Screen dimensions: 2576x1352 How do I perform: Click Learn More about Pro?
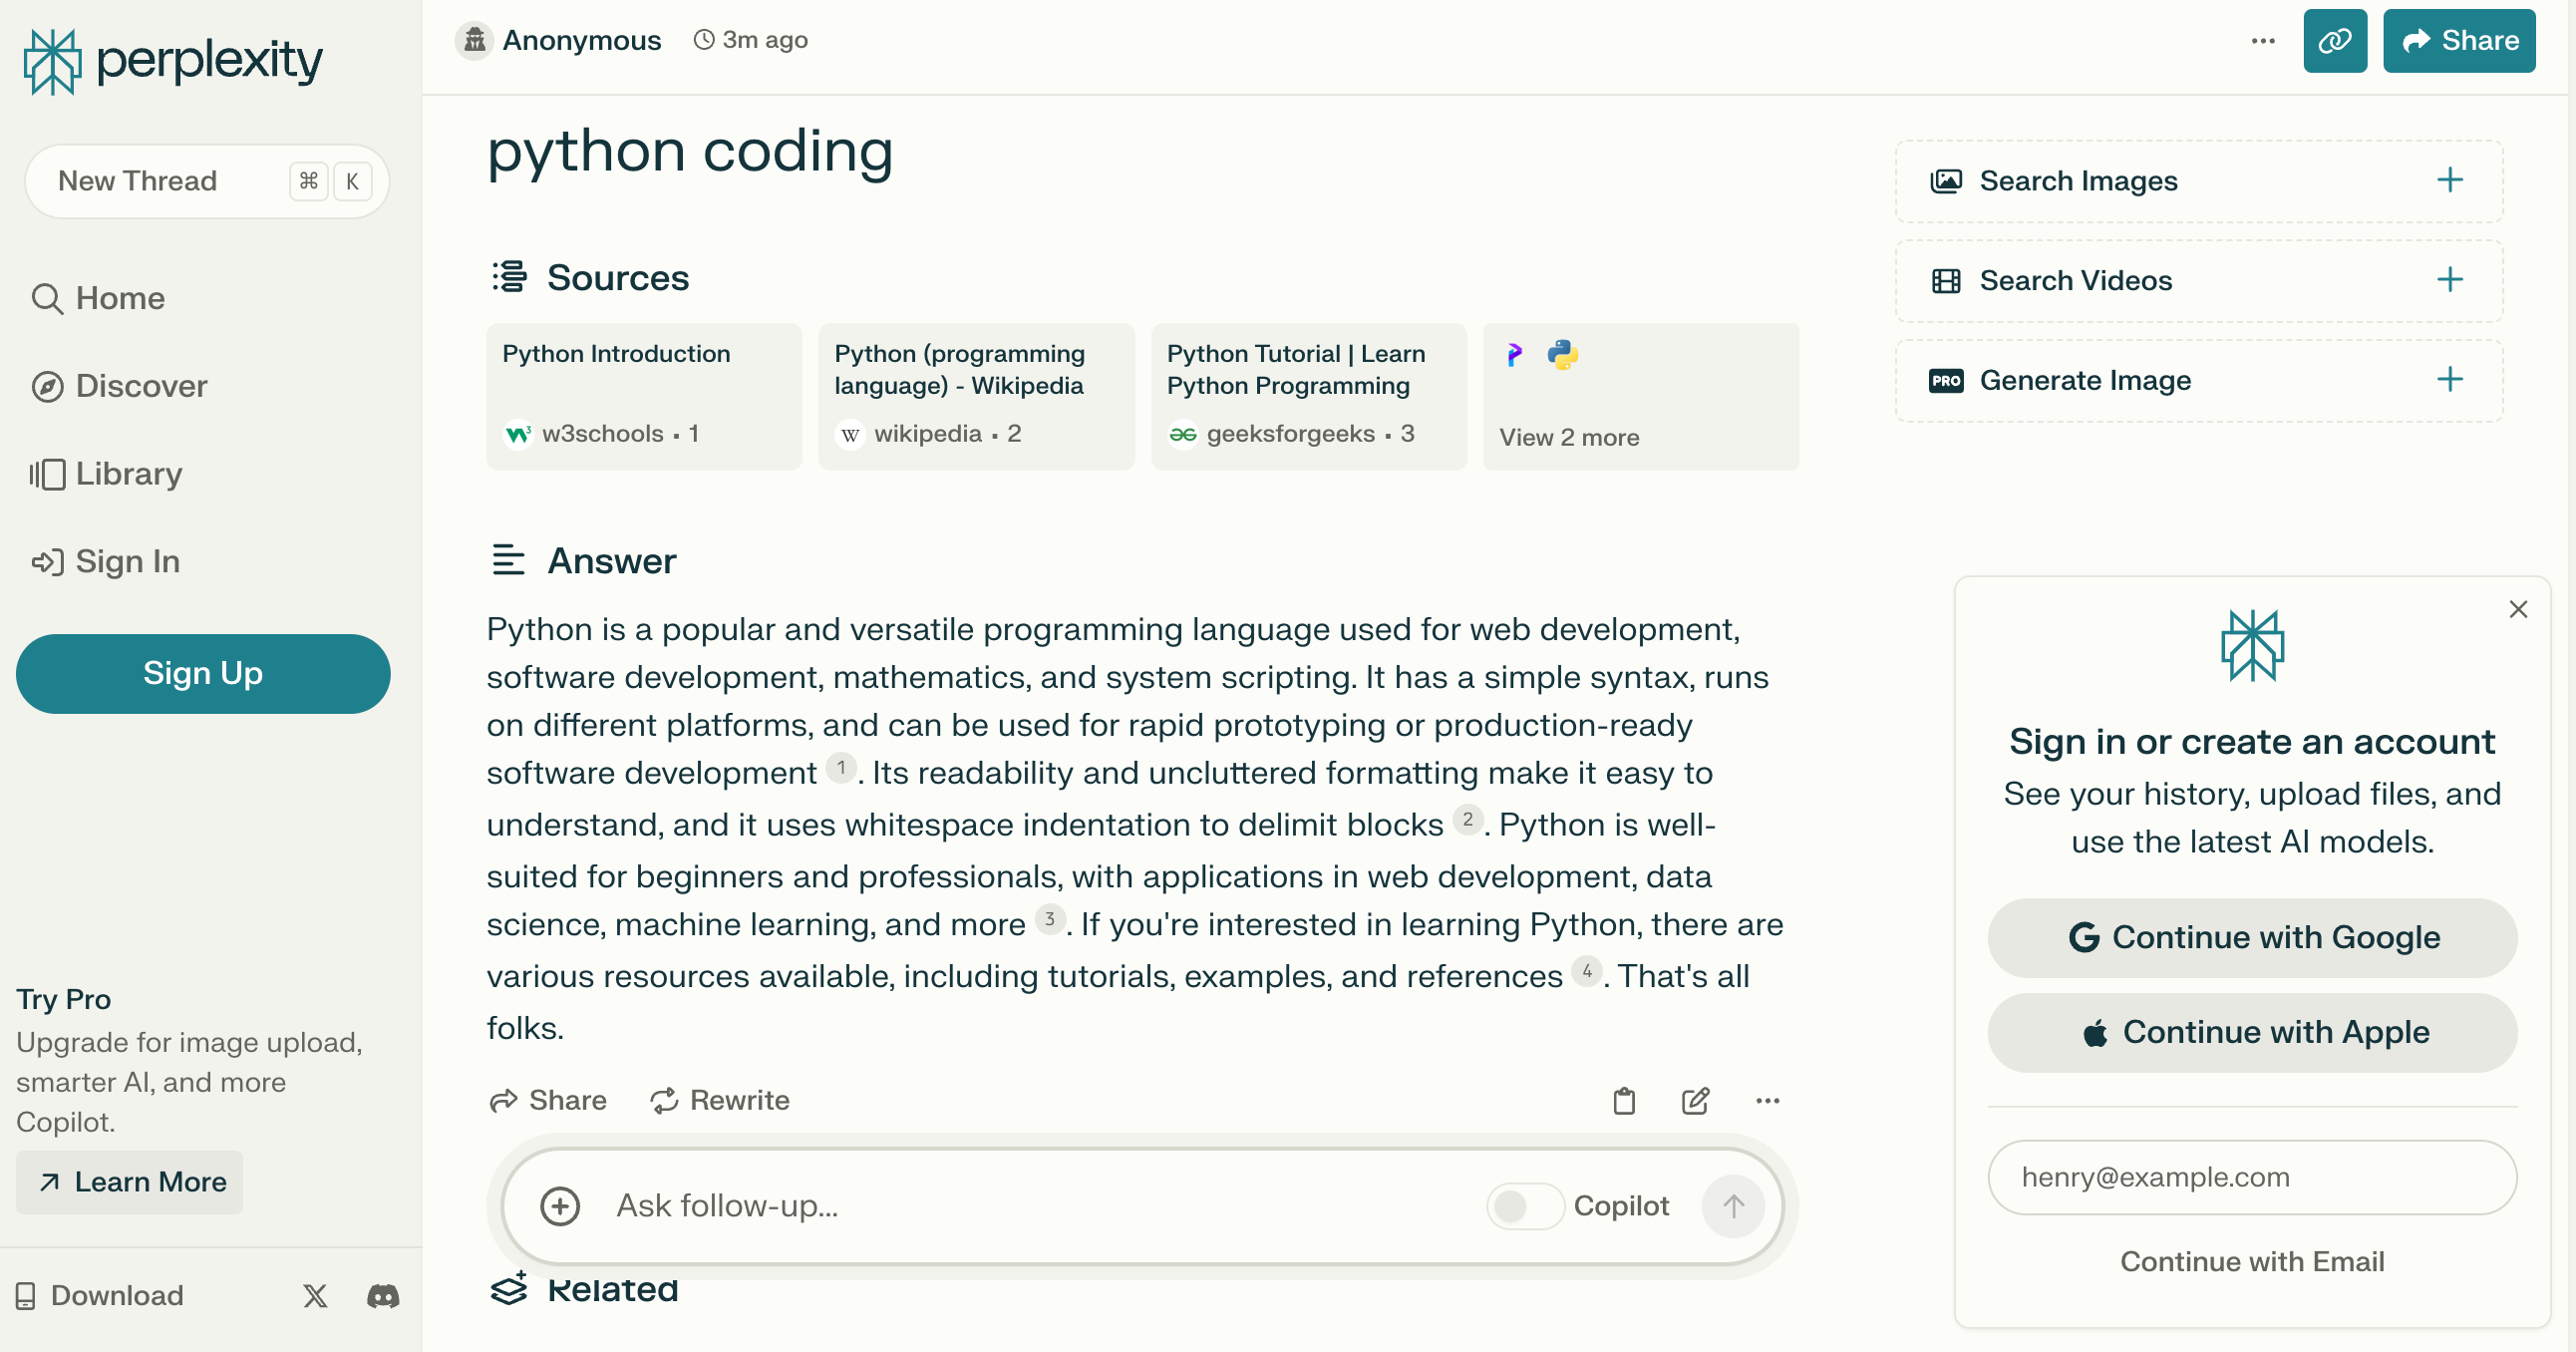coord(130,1182)
